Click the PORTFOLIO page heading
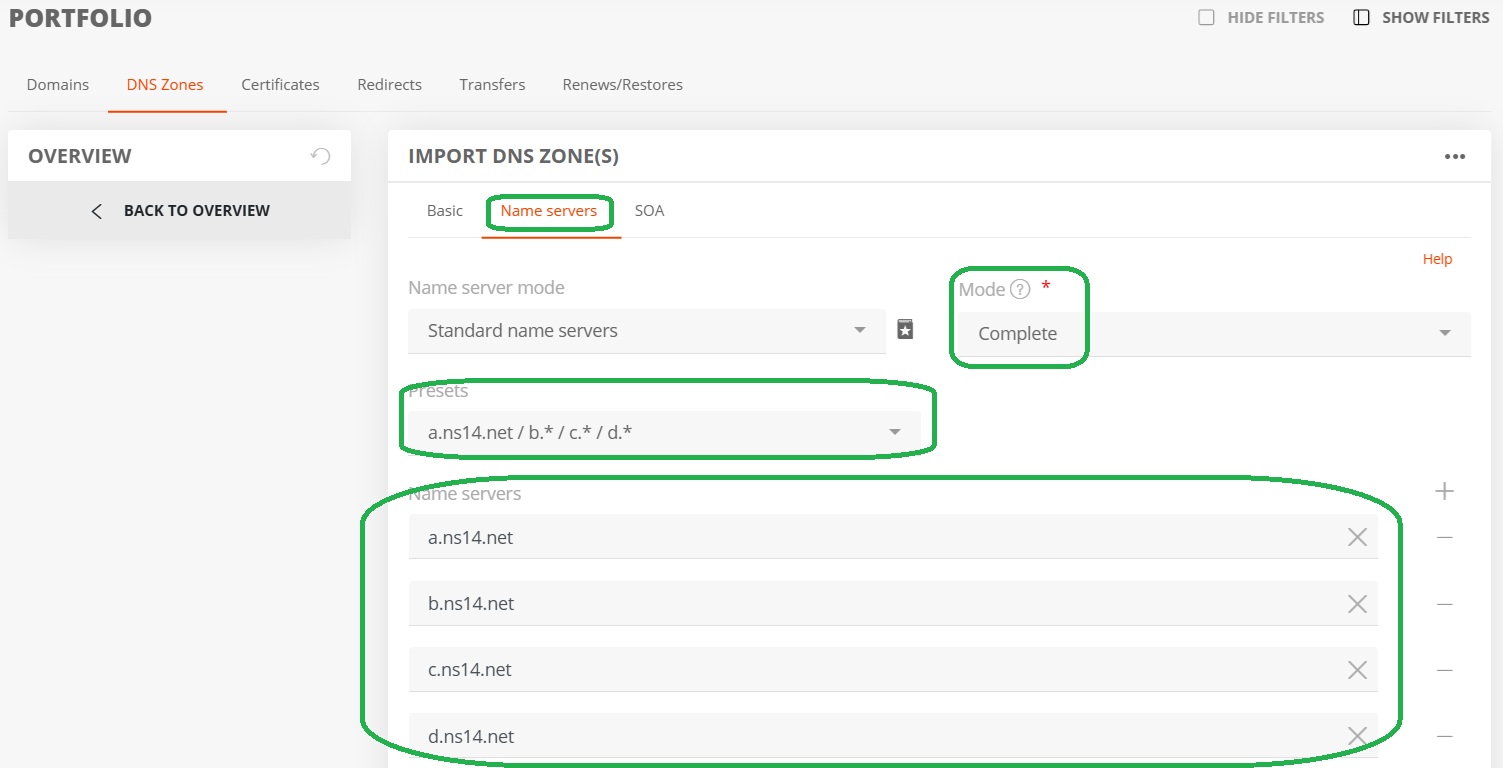This screenshot has height=768, width=1503. (x=80, y=18)
